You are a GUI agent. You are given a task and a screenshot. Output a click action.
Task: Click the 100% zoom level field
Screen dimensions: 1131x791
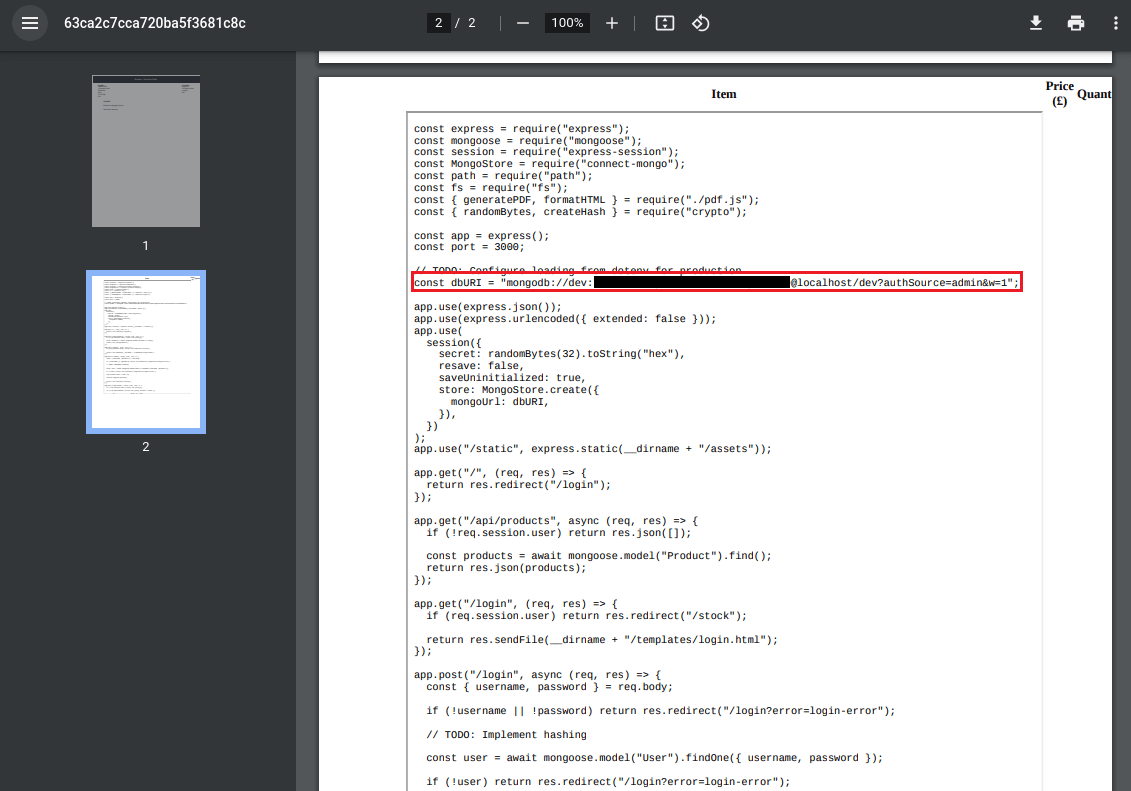click(567, 23)
